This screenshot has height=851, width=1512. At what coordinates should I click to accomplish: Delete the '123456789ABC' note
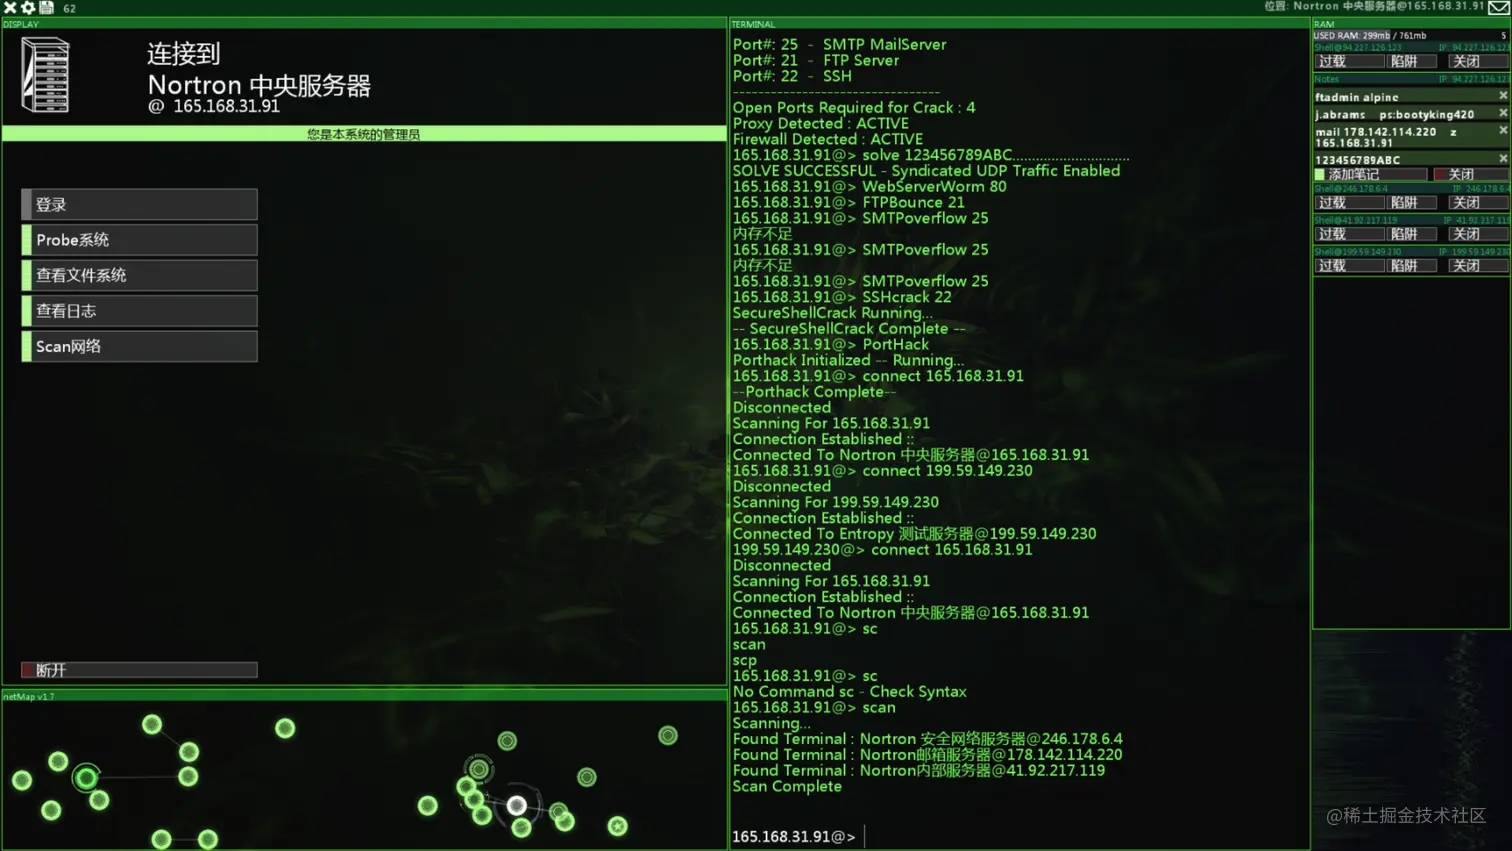1503,158
